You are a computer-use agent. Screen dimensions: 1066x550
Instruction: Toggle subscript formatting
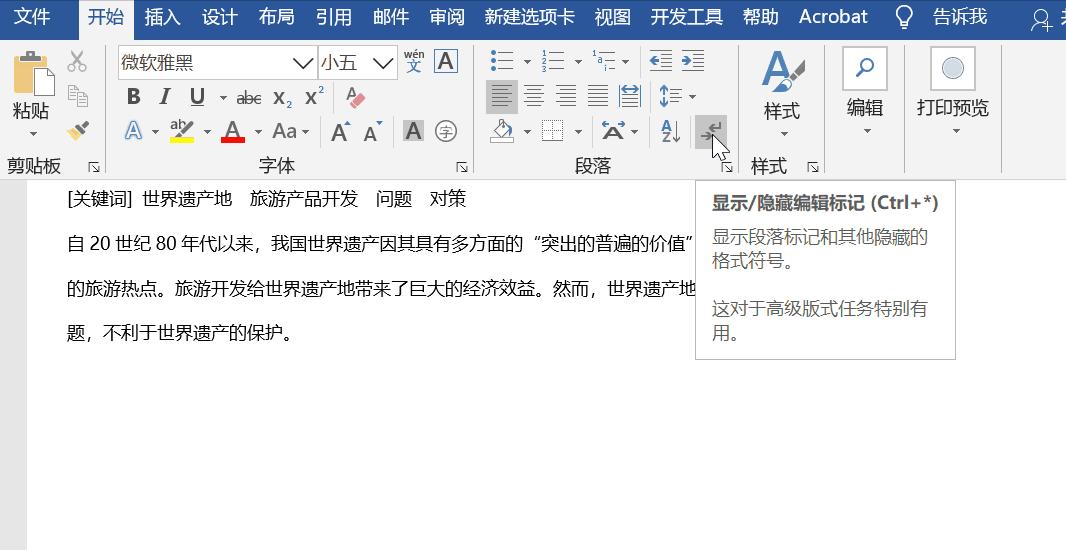point(282,98)
